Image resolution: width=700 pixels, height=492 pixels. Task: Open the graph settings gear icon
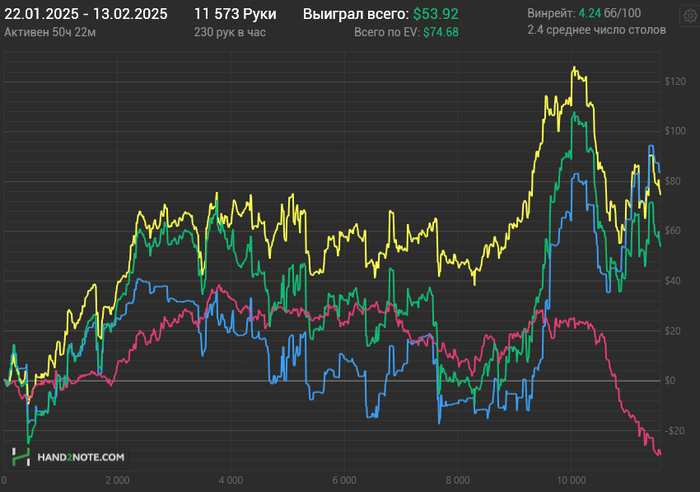point(690,17)
